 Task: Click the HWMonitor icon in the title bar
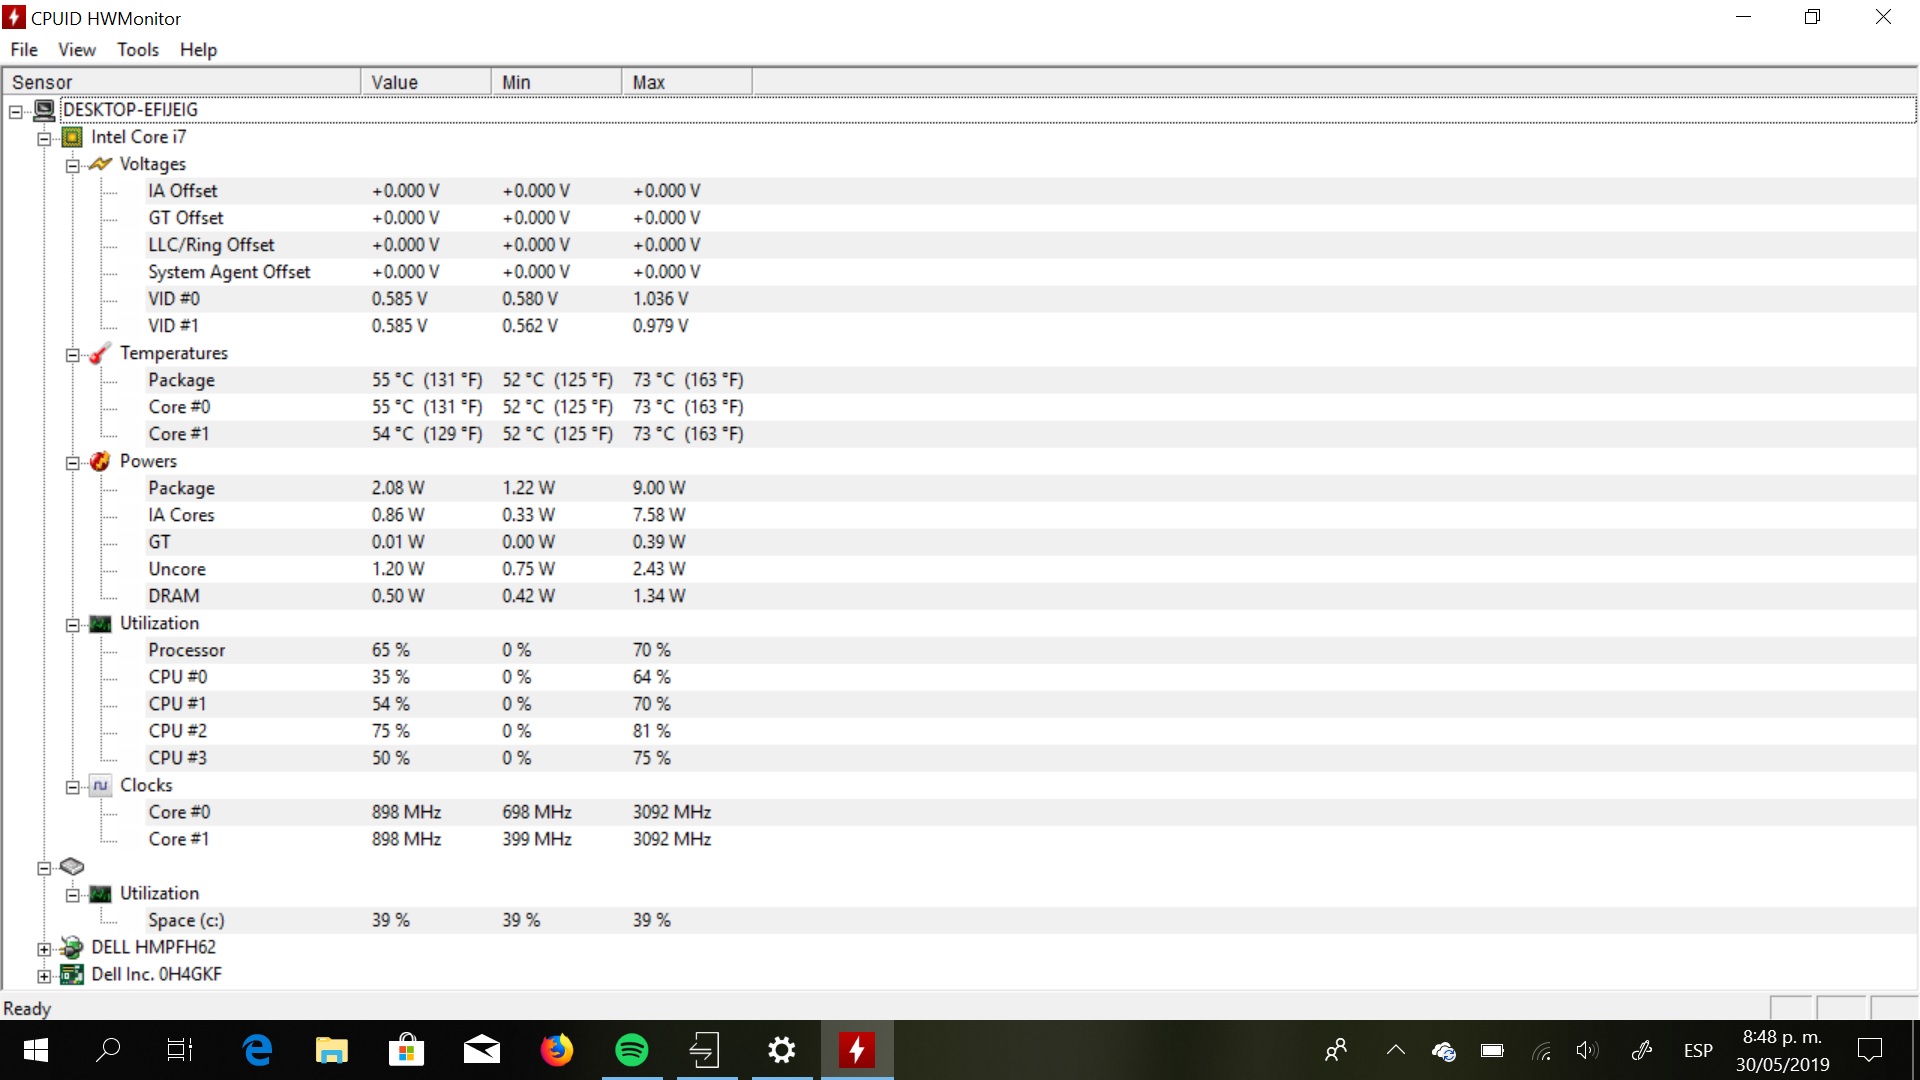point(14,18)
